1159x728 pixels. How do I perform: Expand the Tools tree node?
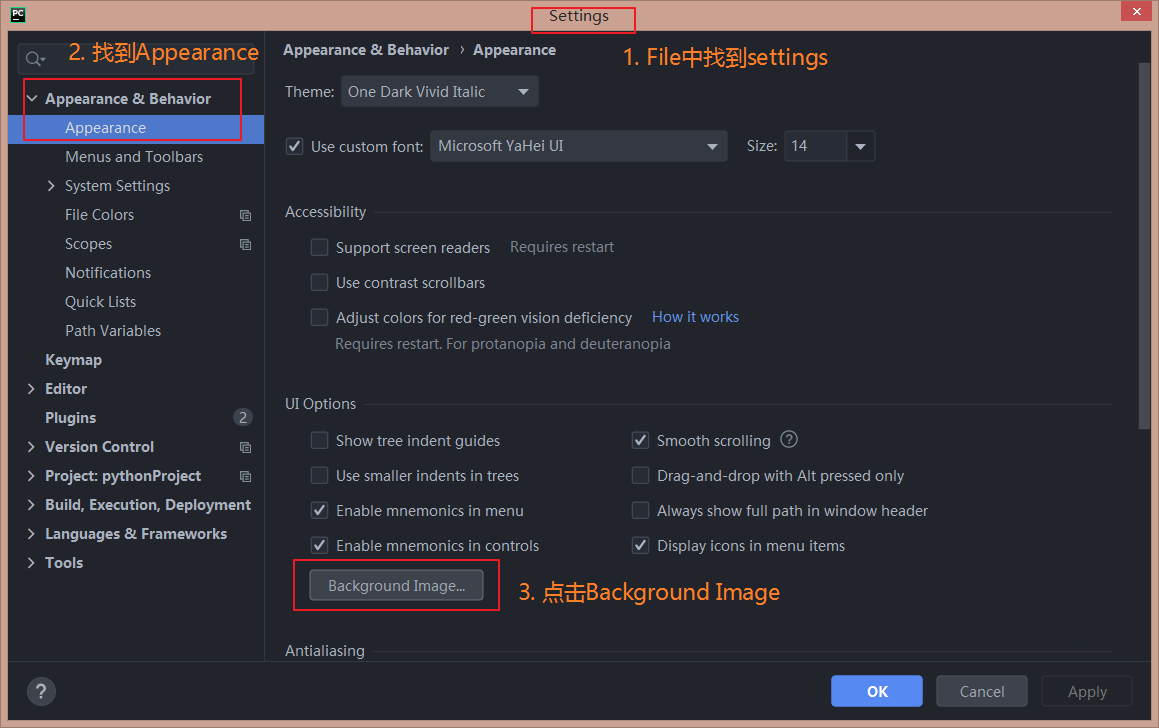31,562
